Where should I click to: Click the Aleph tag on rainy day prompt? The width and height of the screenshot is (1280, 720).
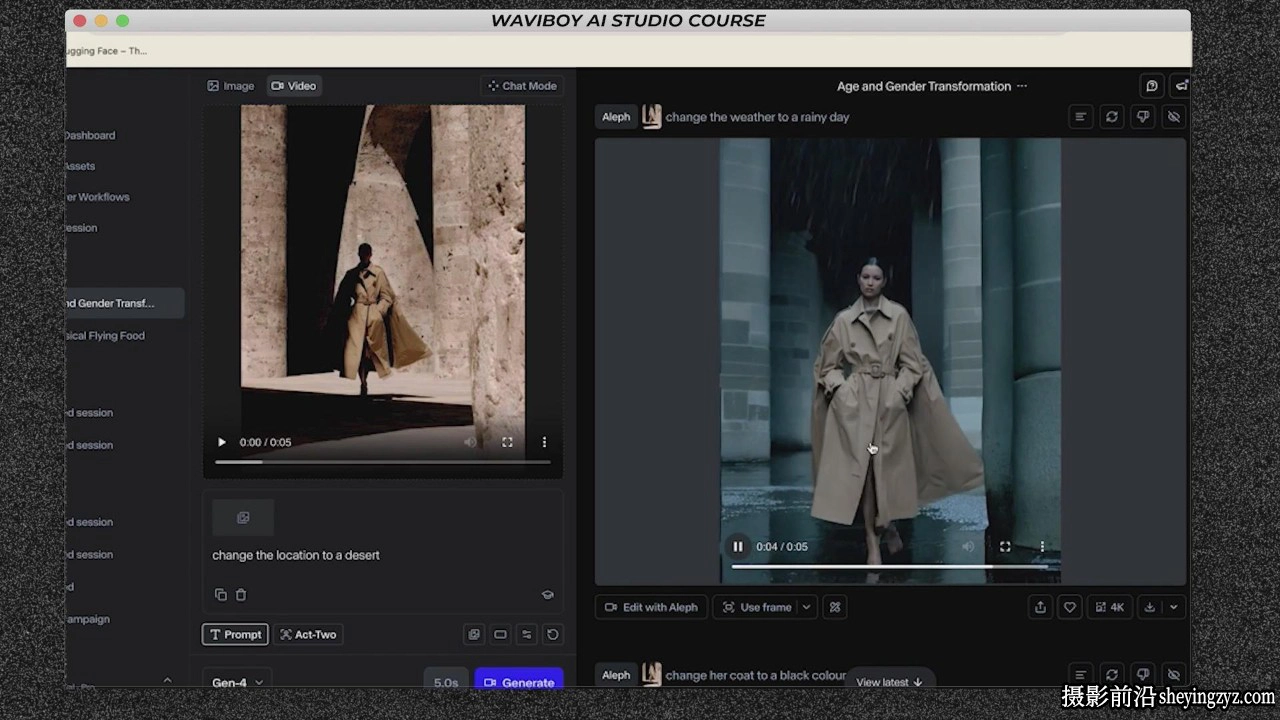point(616,117)
